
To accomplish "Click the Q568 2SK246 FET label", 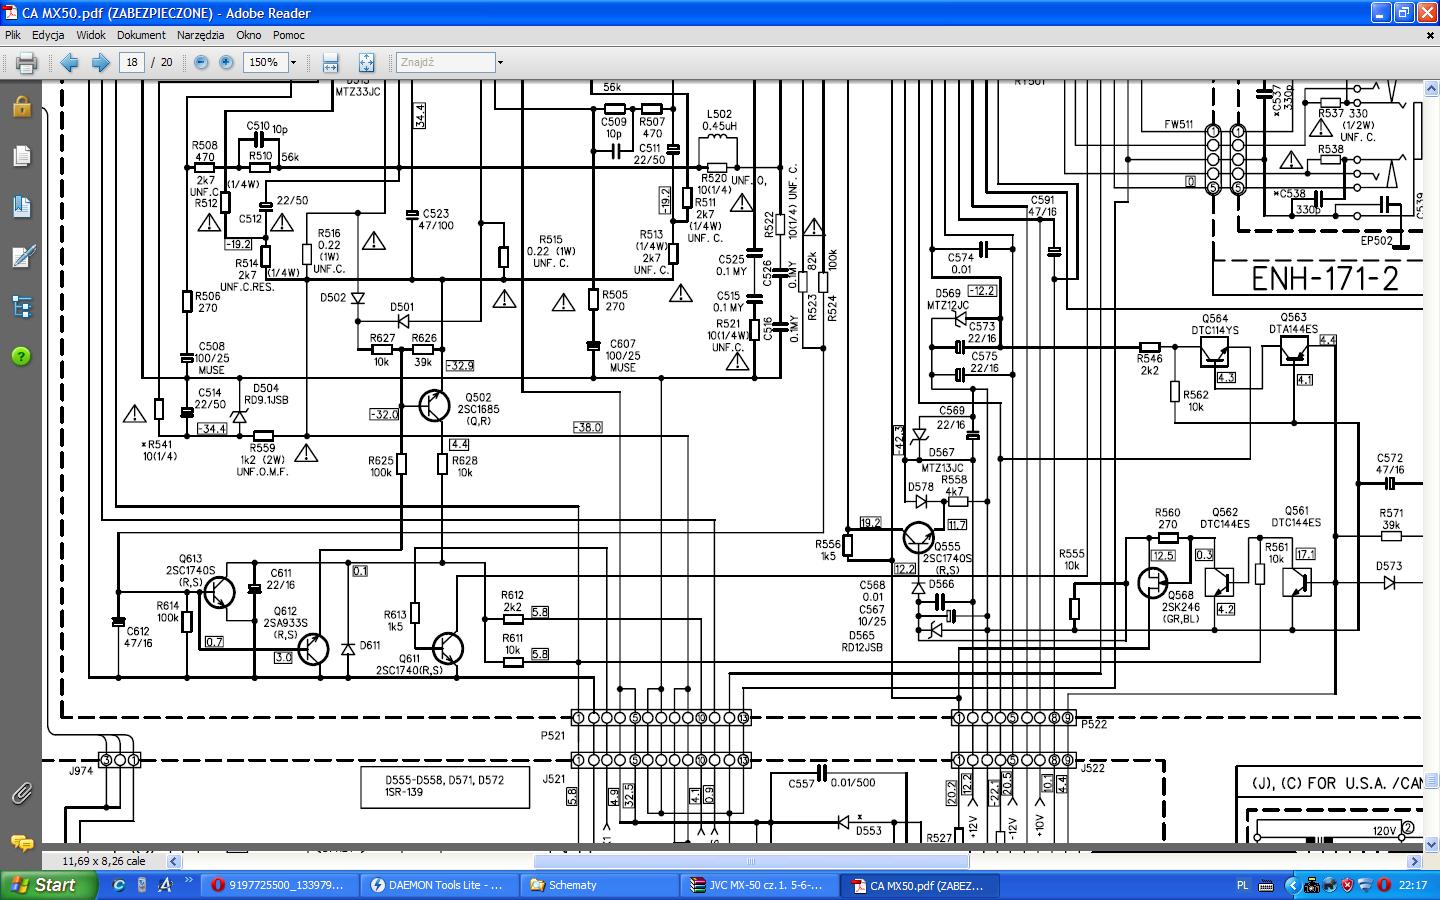I will point(1180,607).
